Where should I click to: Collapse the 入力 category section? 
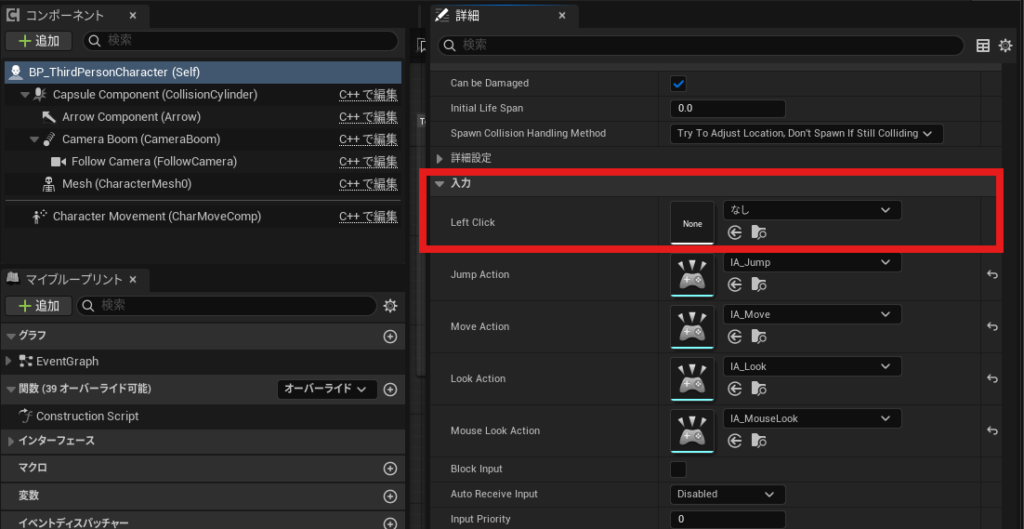(x=440, y=184)
